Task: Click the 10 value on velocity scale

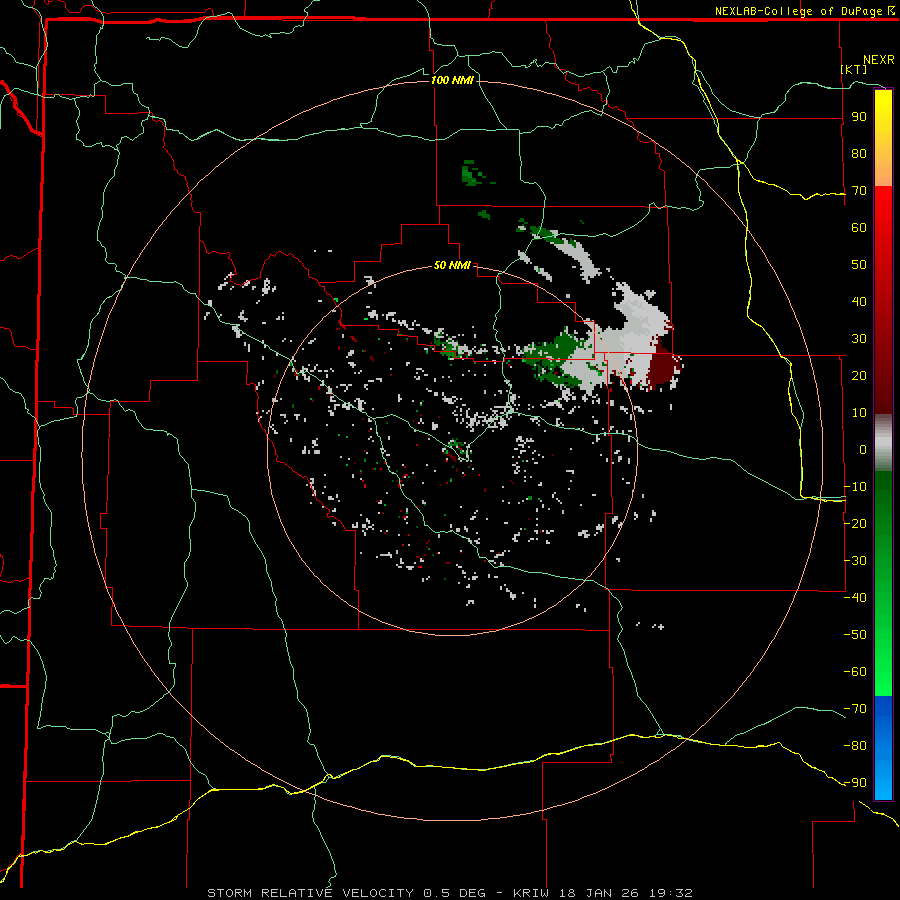Action: click(x=859, y=413)
